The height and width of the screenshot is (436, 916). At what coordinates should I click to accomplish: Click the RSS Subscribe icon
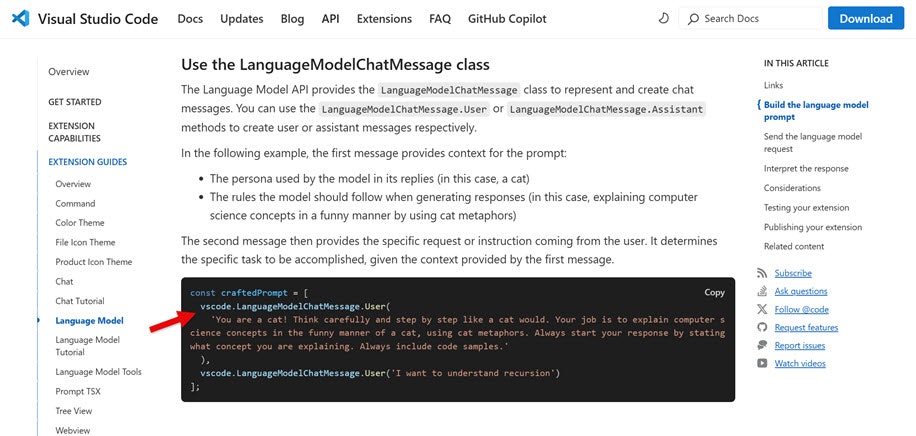762,273
